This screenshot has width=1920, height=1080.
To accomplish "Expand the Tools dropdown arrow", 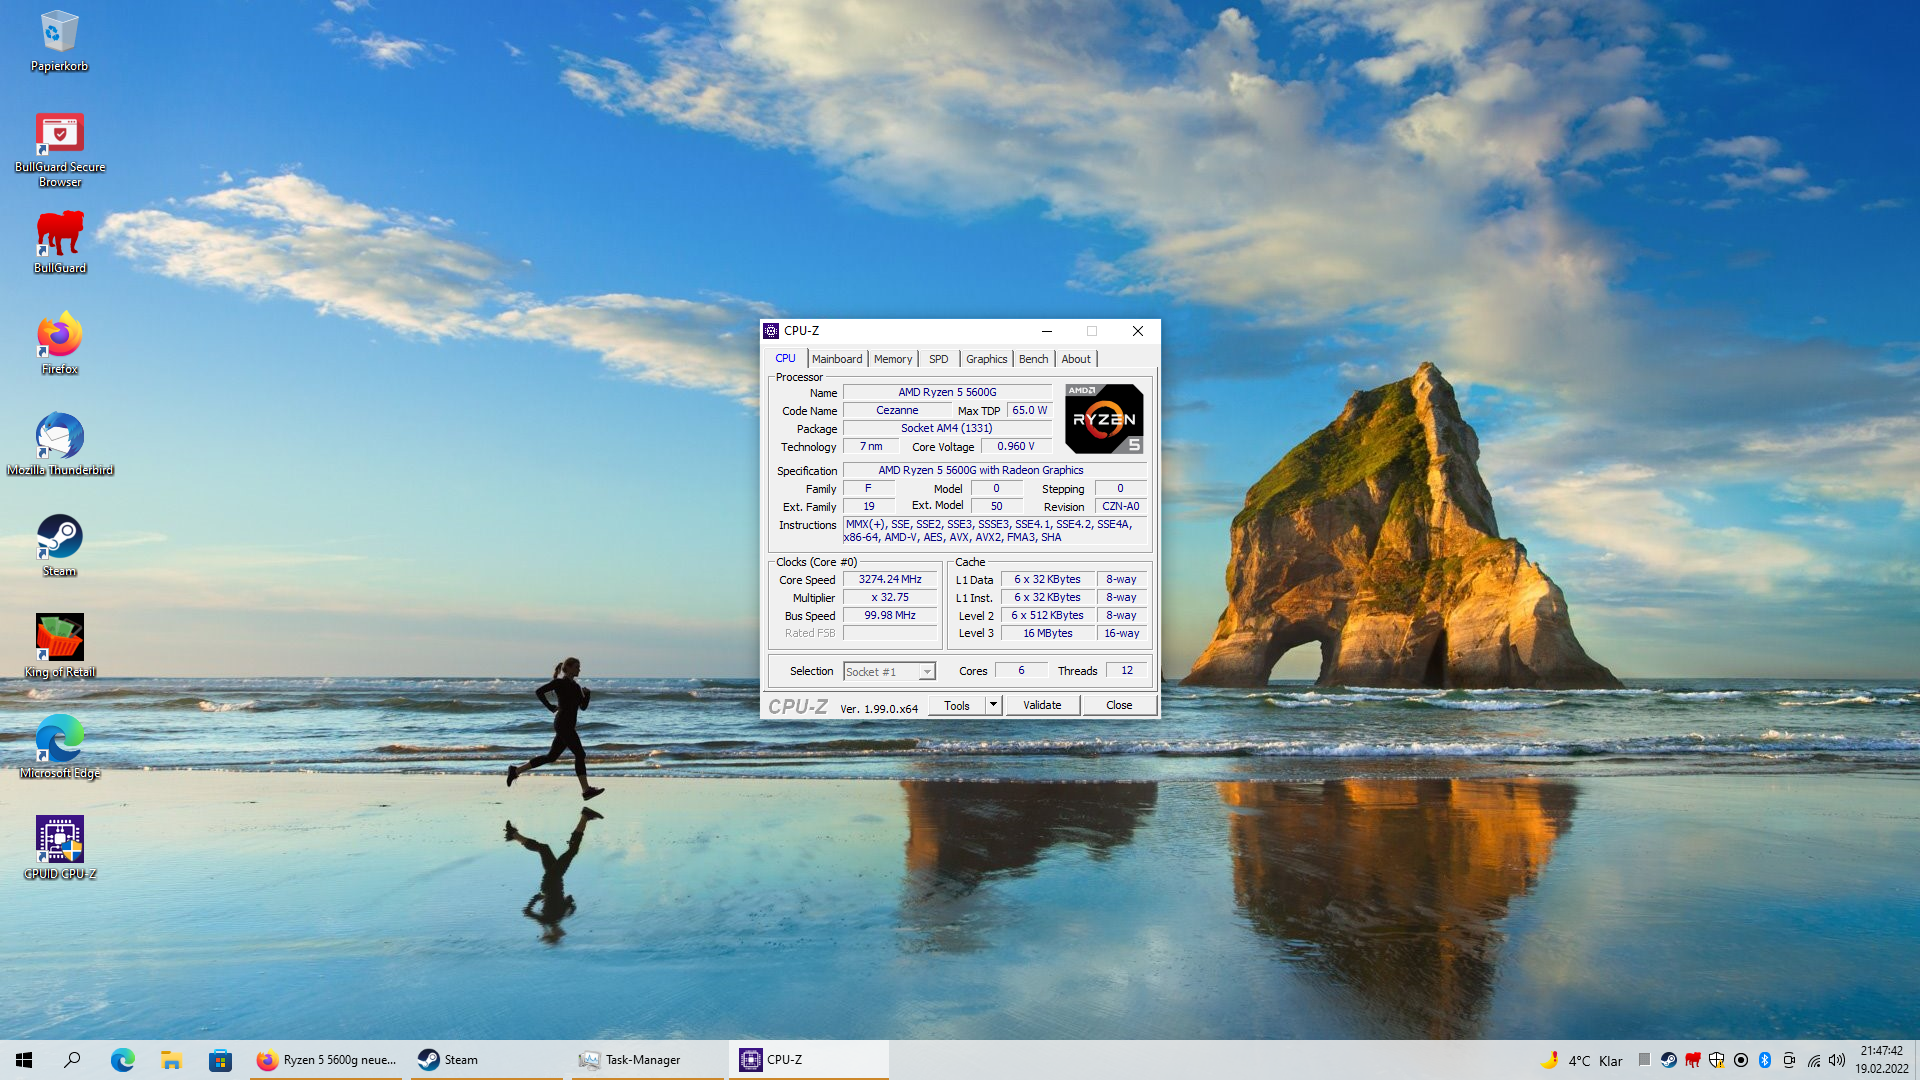I will (x=993, y=705).
